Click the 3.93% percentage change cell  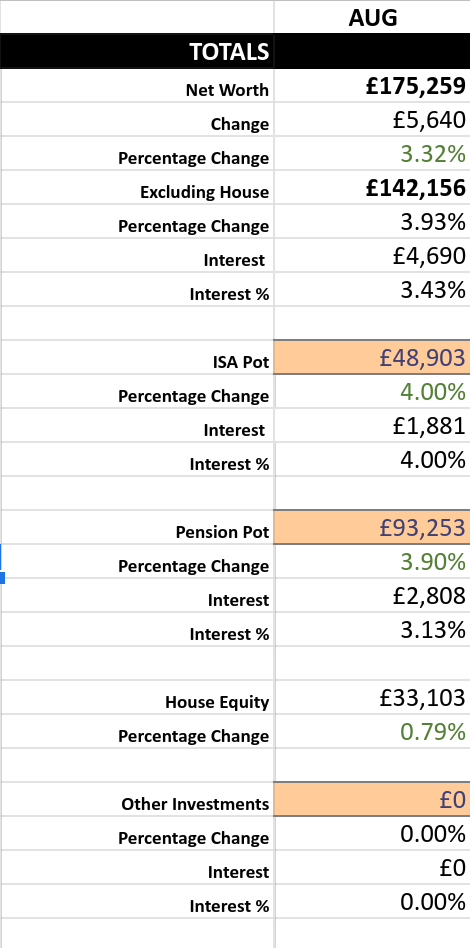(x=372, y=222)
